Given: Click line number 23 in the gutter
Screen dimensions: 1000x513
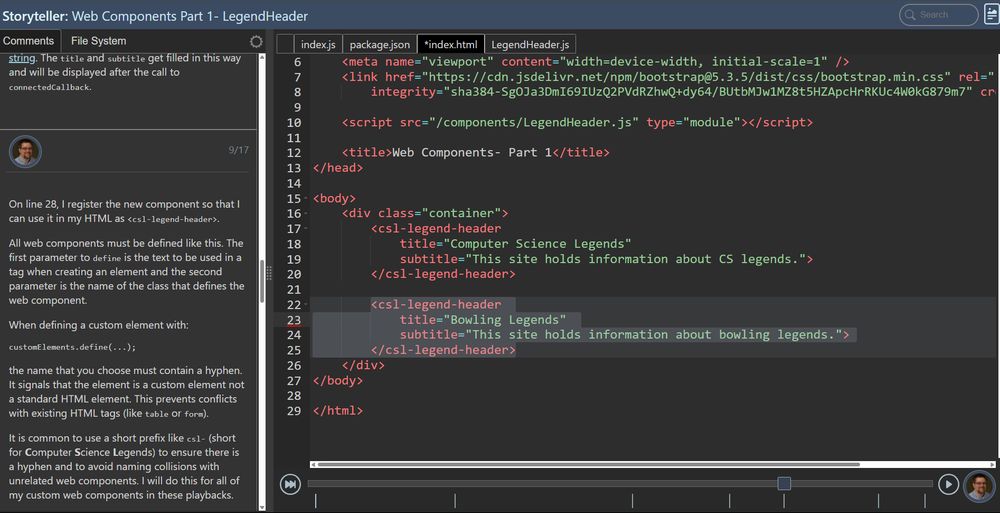Looking at the screenshot, I should [293, 320].
